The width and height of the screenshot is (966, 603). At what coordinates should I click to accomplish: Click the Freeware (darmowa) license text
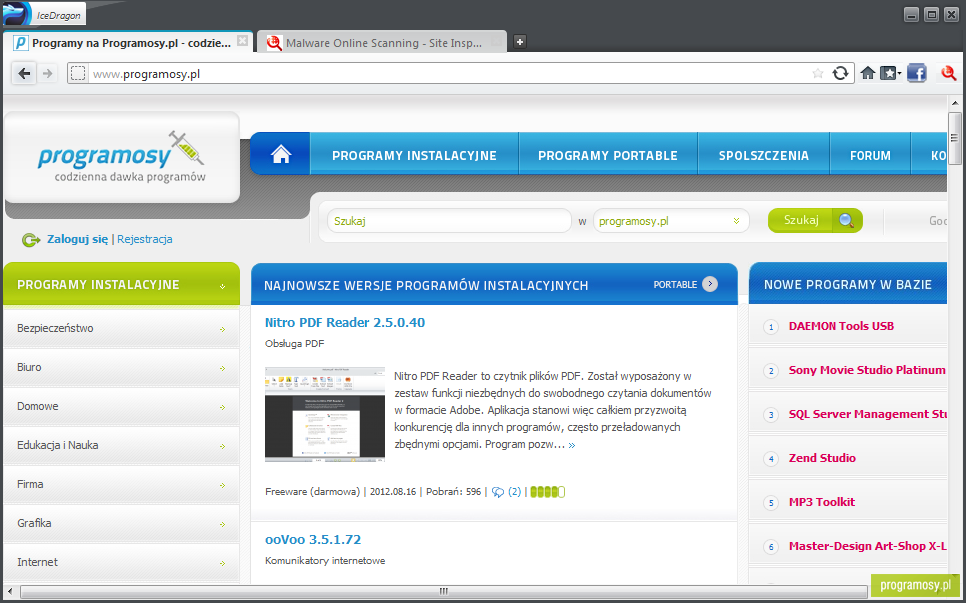312,492
